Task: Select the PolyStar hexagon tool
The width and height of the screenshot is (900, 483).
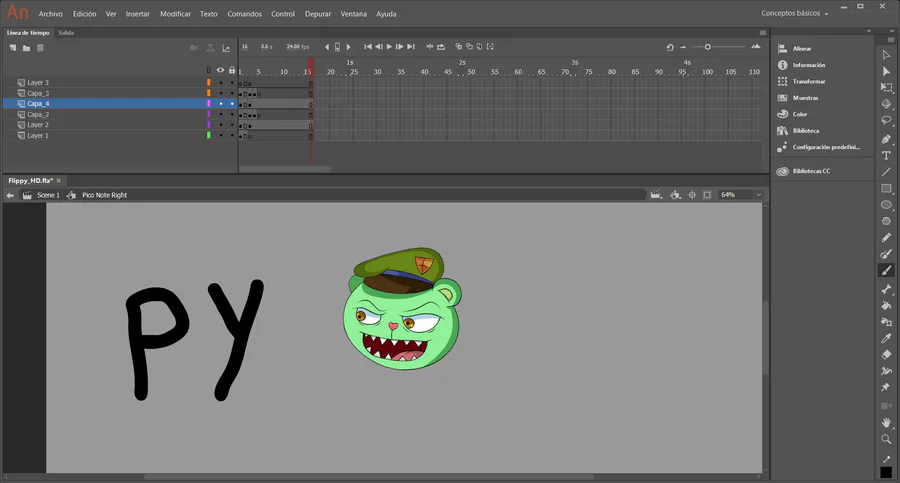Action: (886, 221)
